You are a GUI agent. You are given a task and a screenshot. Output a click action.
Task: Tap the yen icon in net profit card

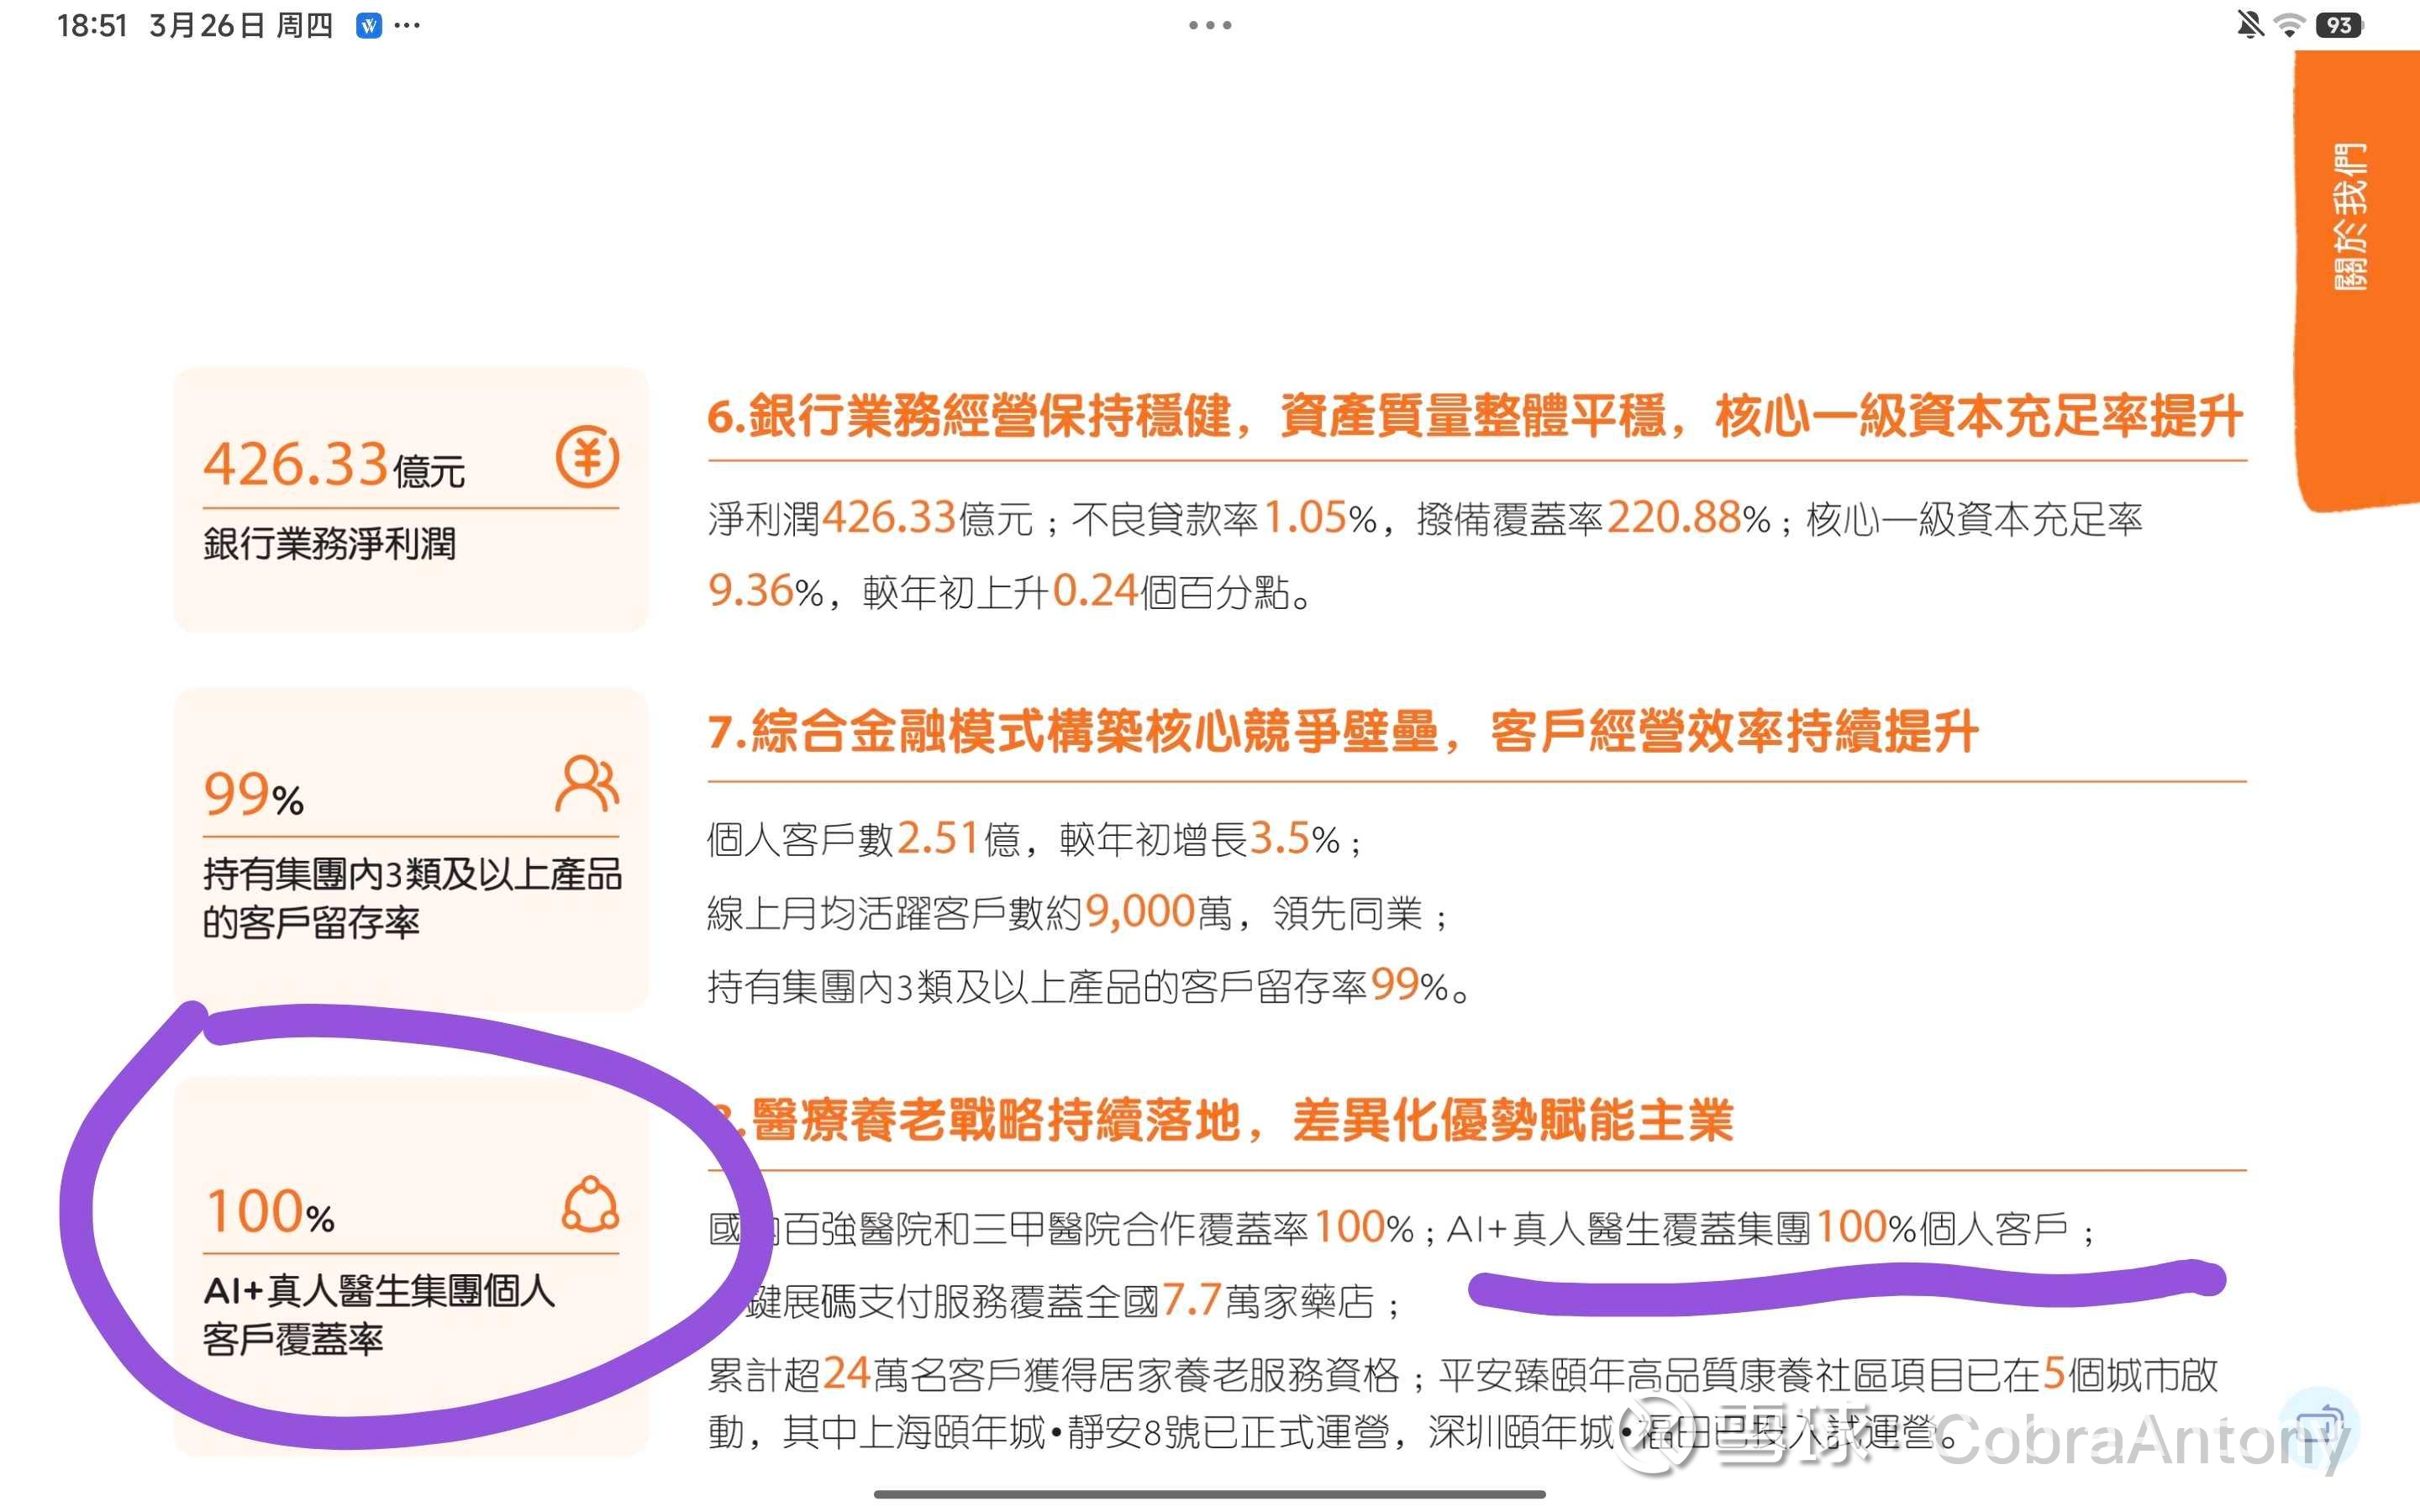[x=587, y=457]
